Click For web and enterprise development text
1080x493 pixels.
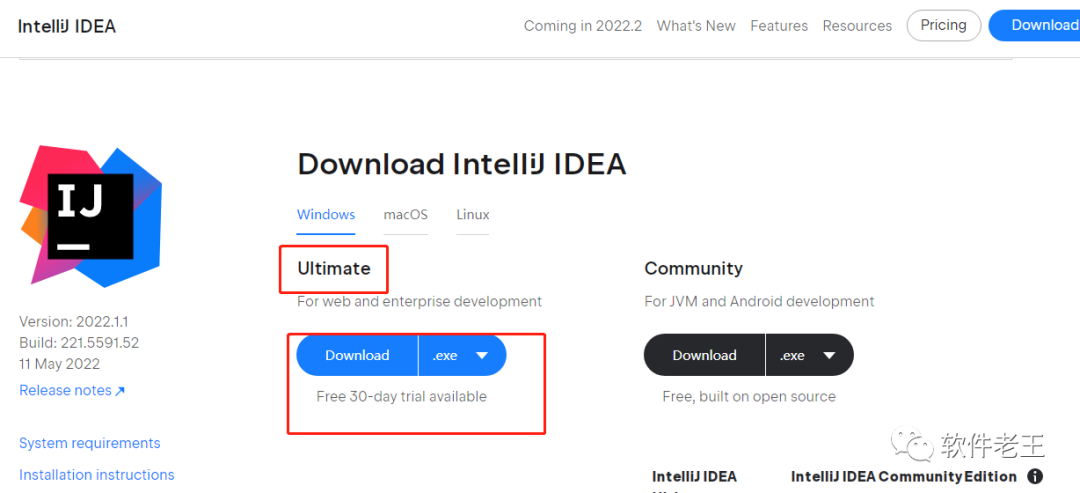point(419,302)
